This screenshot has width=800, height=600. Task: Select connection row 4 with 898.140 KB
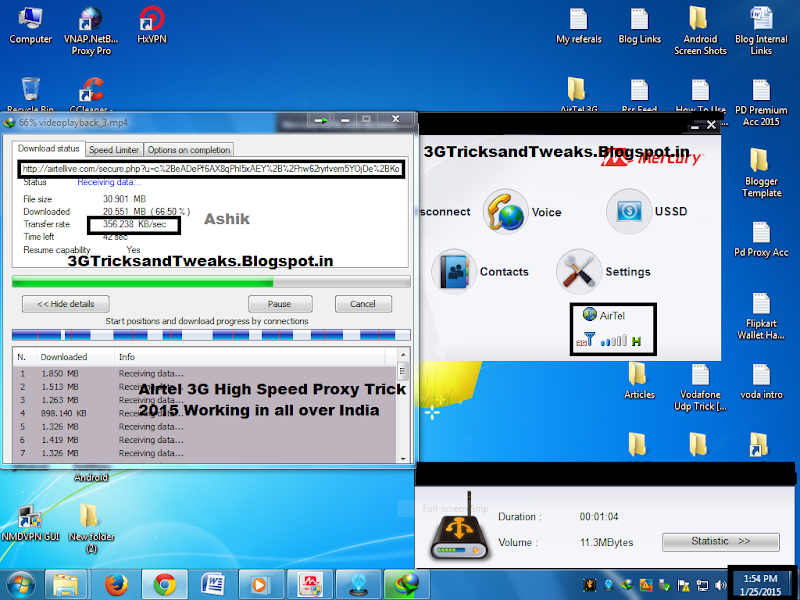pos(204,413)
